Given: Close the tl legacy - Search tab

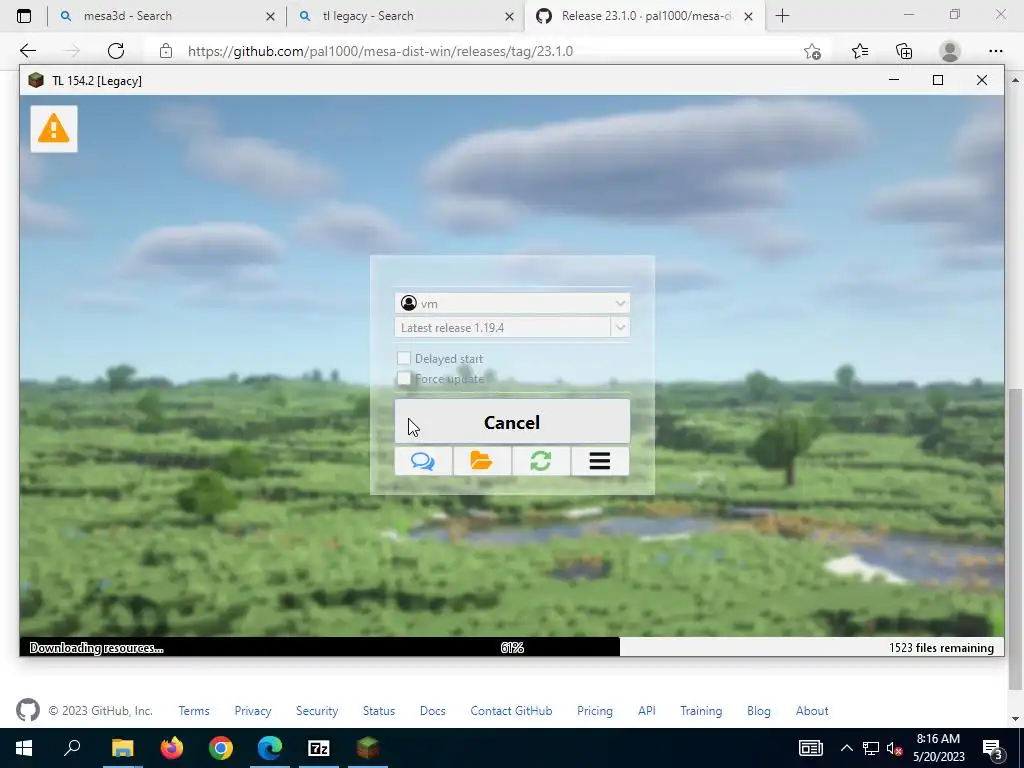Looking at the screenshot, I should pyautogui.click(x=509, y=16).
